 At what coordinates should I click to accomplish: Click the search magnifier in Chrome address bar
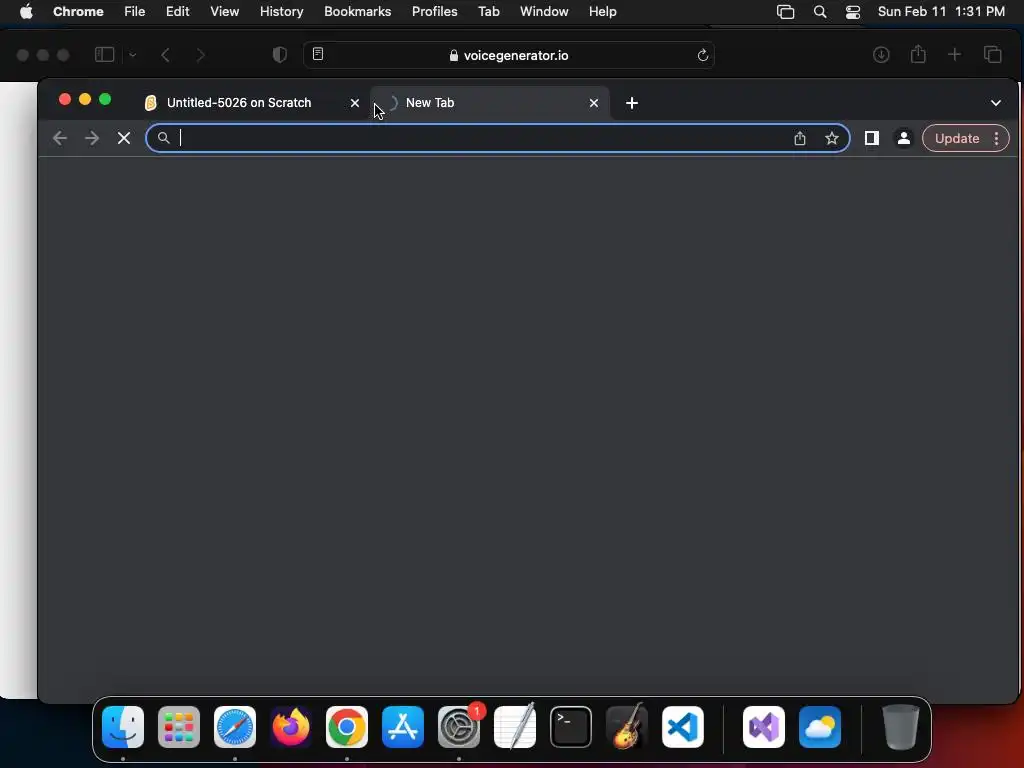pos(163,138)
